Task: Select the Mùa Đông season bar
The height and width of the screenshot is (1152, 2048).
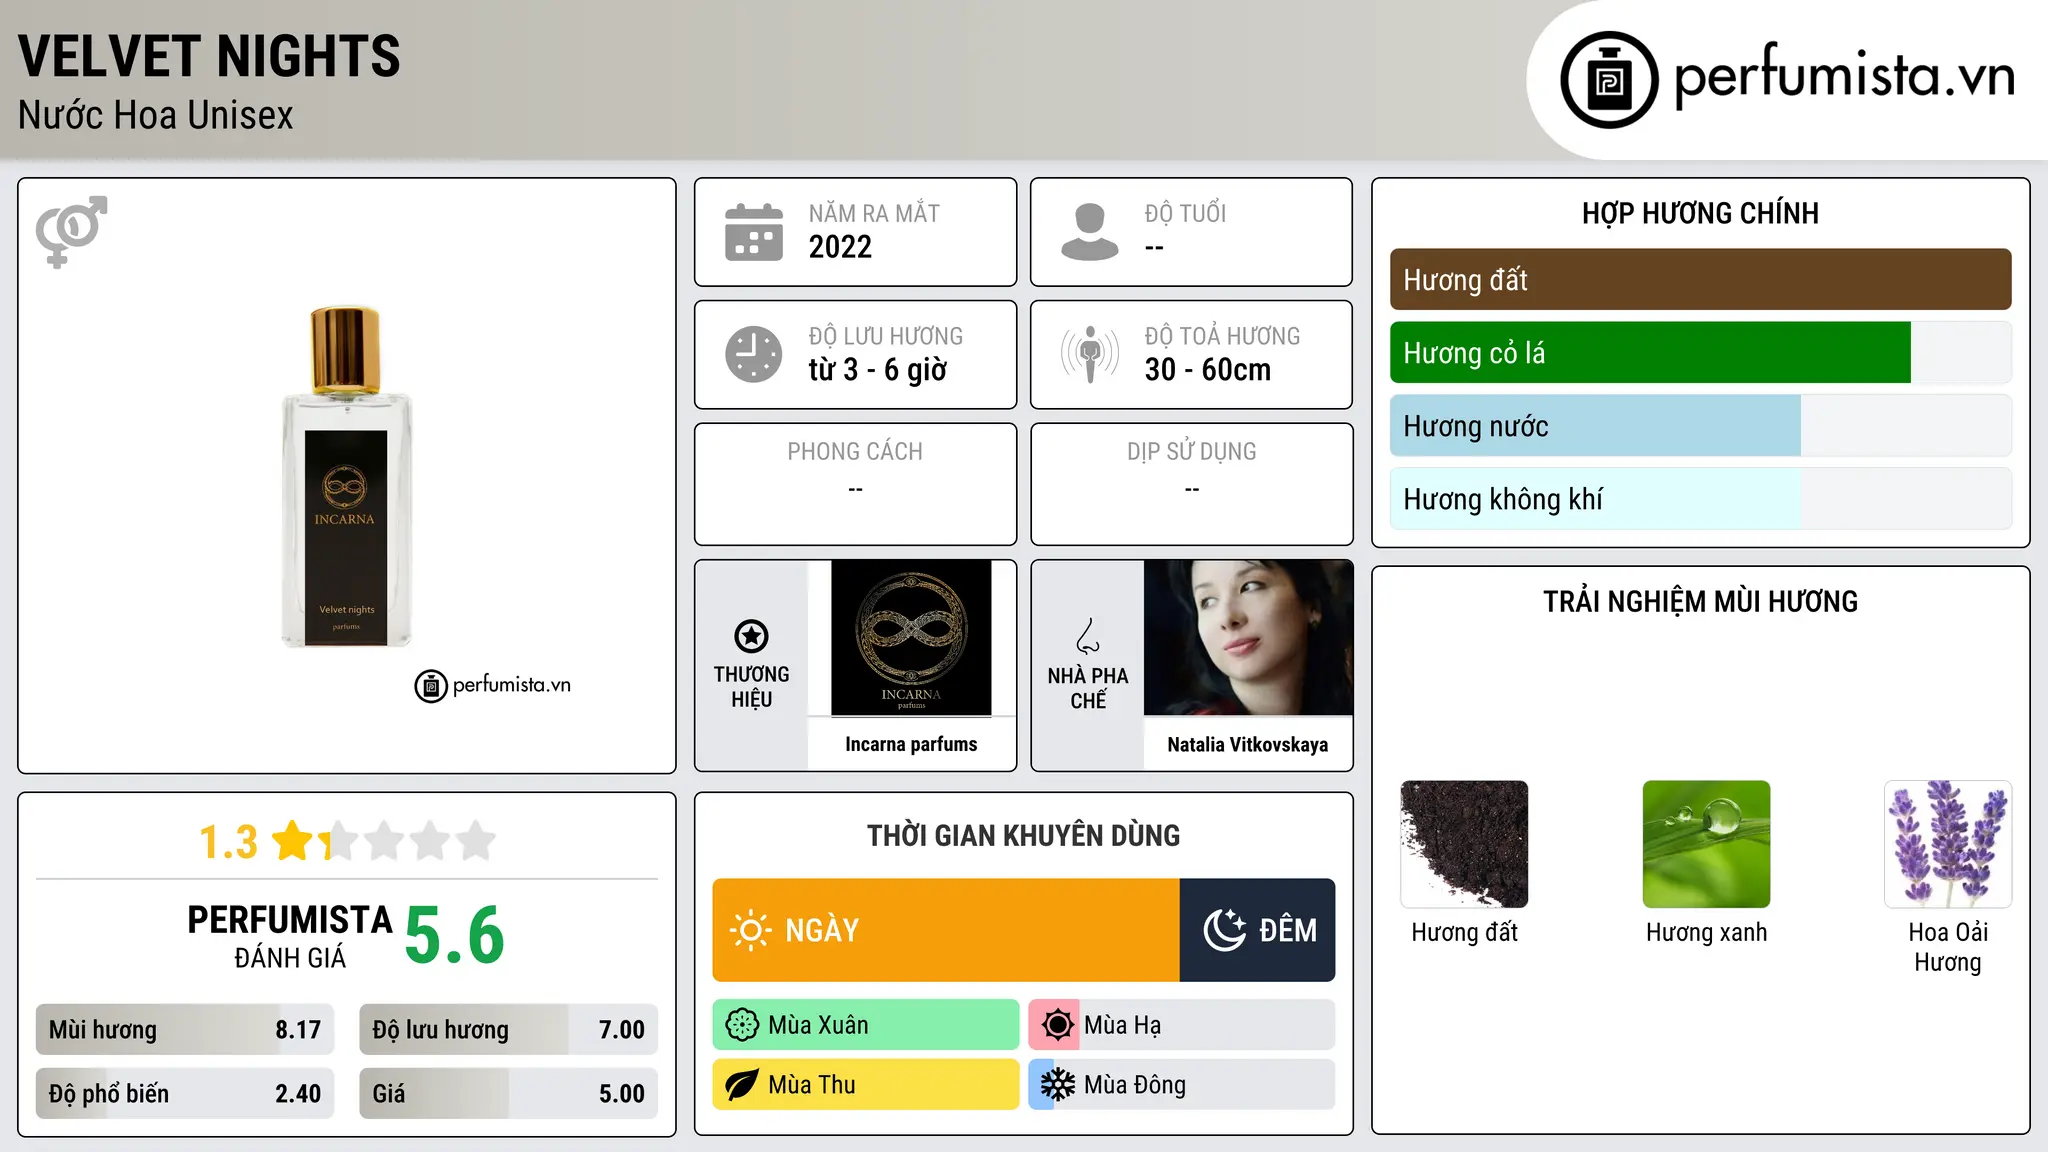Action: 1181,1085
